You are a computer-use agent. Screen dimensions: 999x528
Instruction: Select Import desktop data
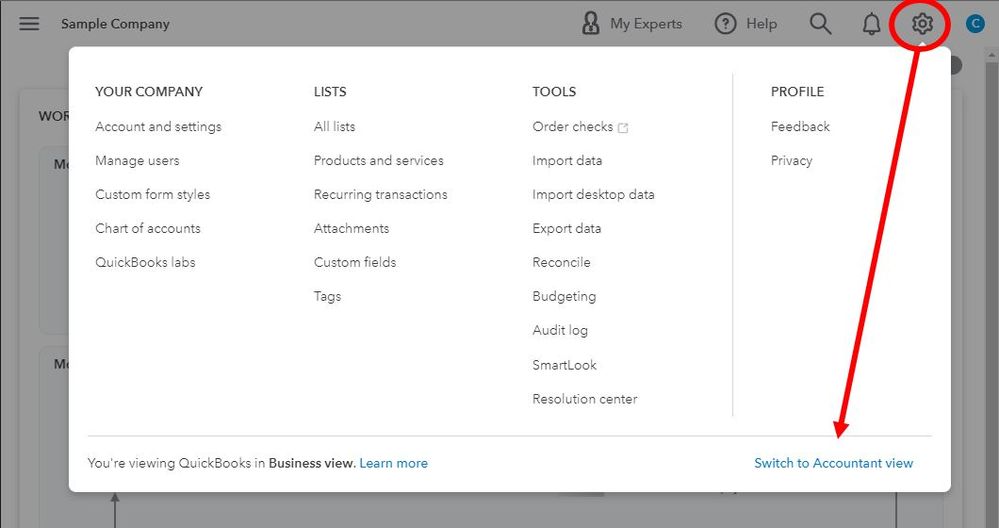pyautogui.click(x=593, y=194)
